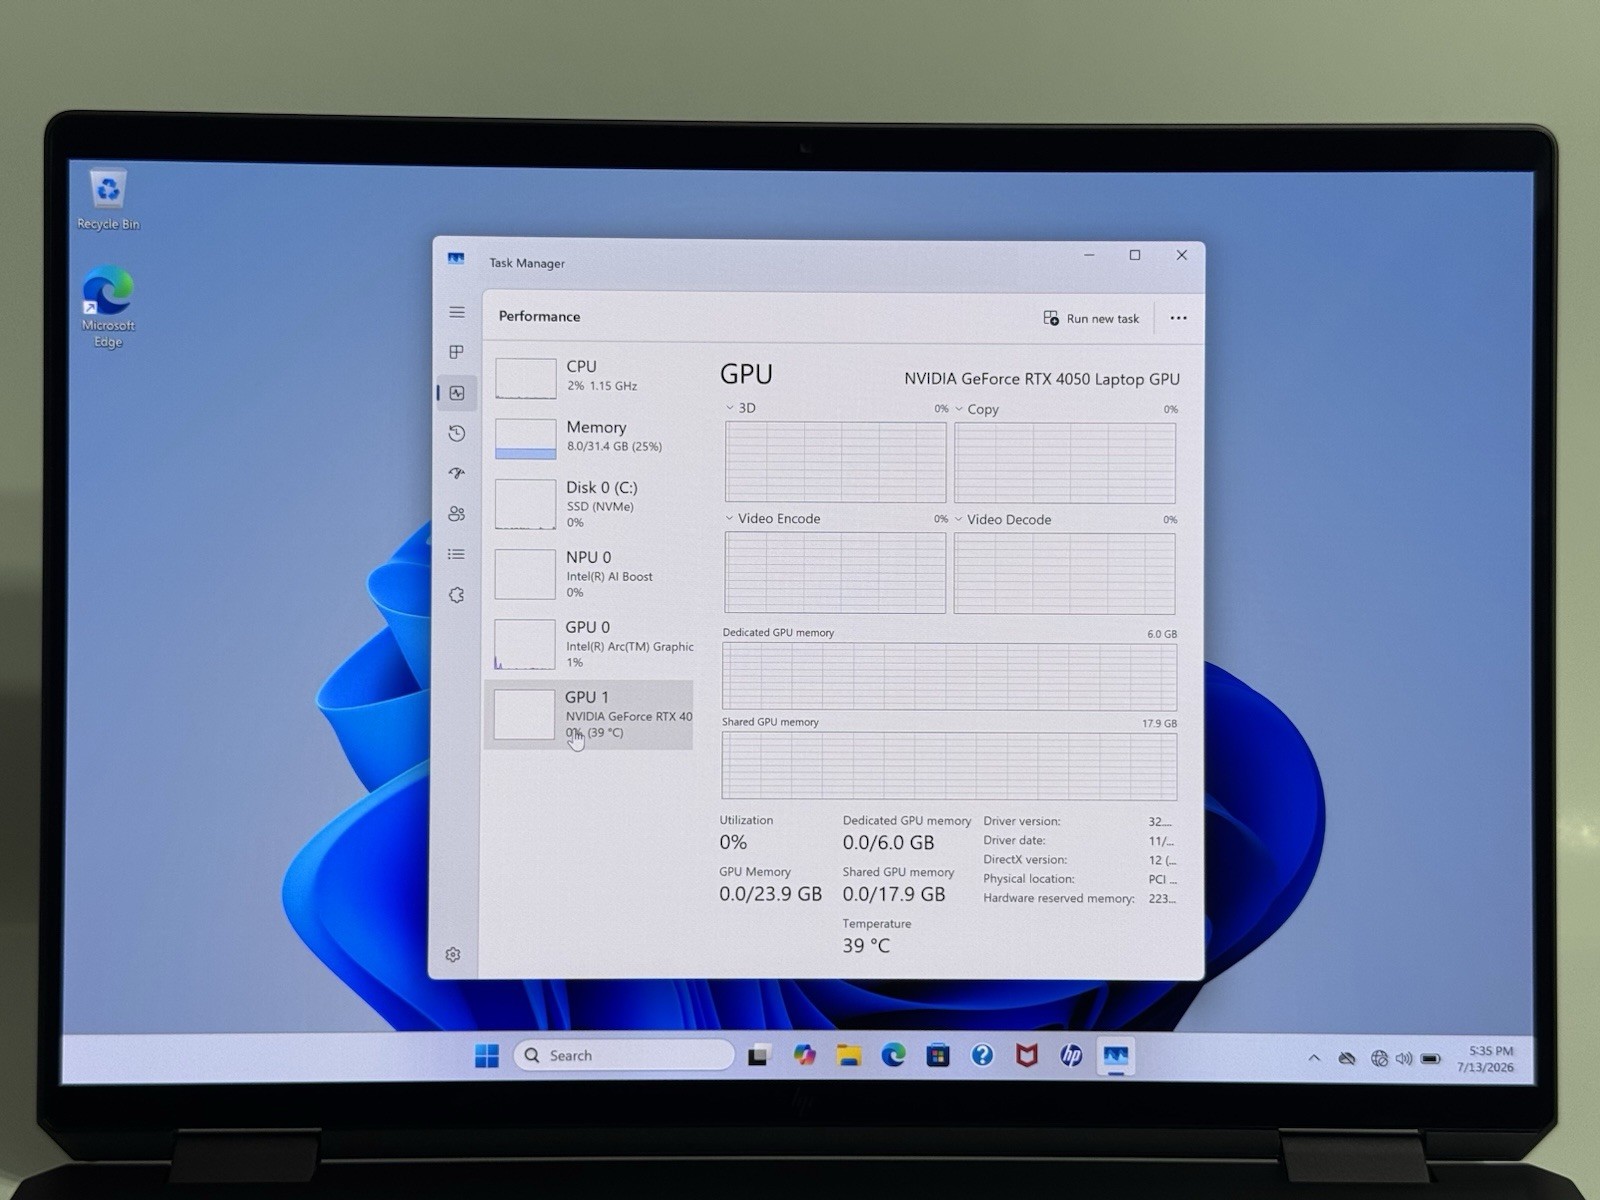Image resolution: width=1600 pixels, height=1200 pixels.
Task: Click the 0.0/17.9 GB shared memory value
Action: pos(893,894)
